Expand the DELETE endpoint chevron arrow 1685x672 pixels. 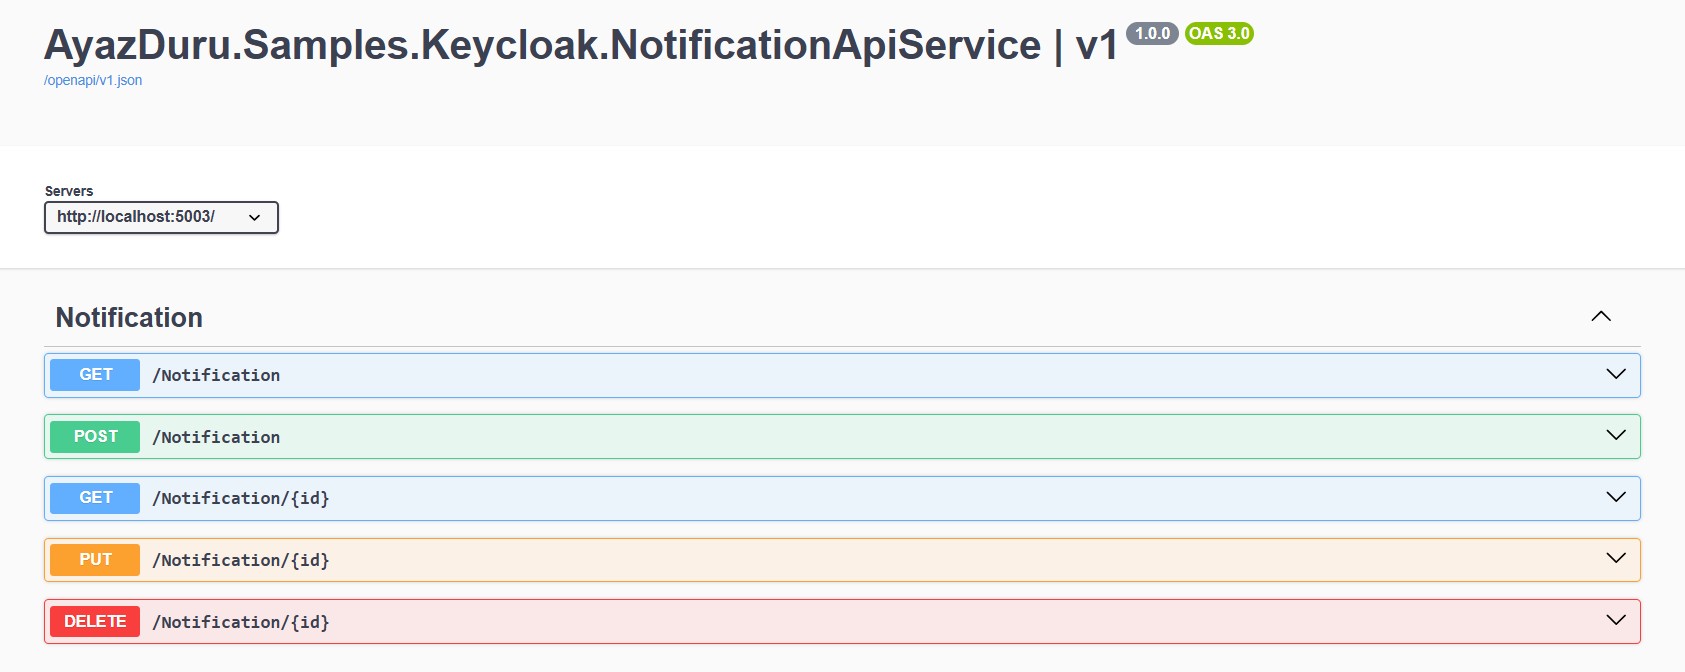[x=1615, y=620]
